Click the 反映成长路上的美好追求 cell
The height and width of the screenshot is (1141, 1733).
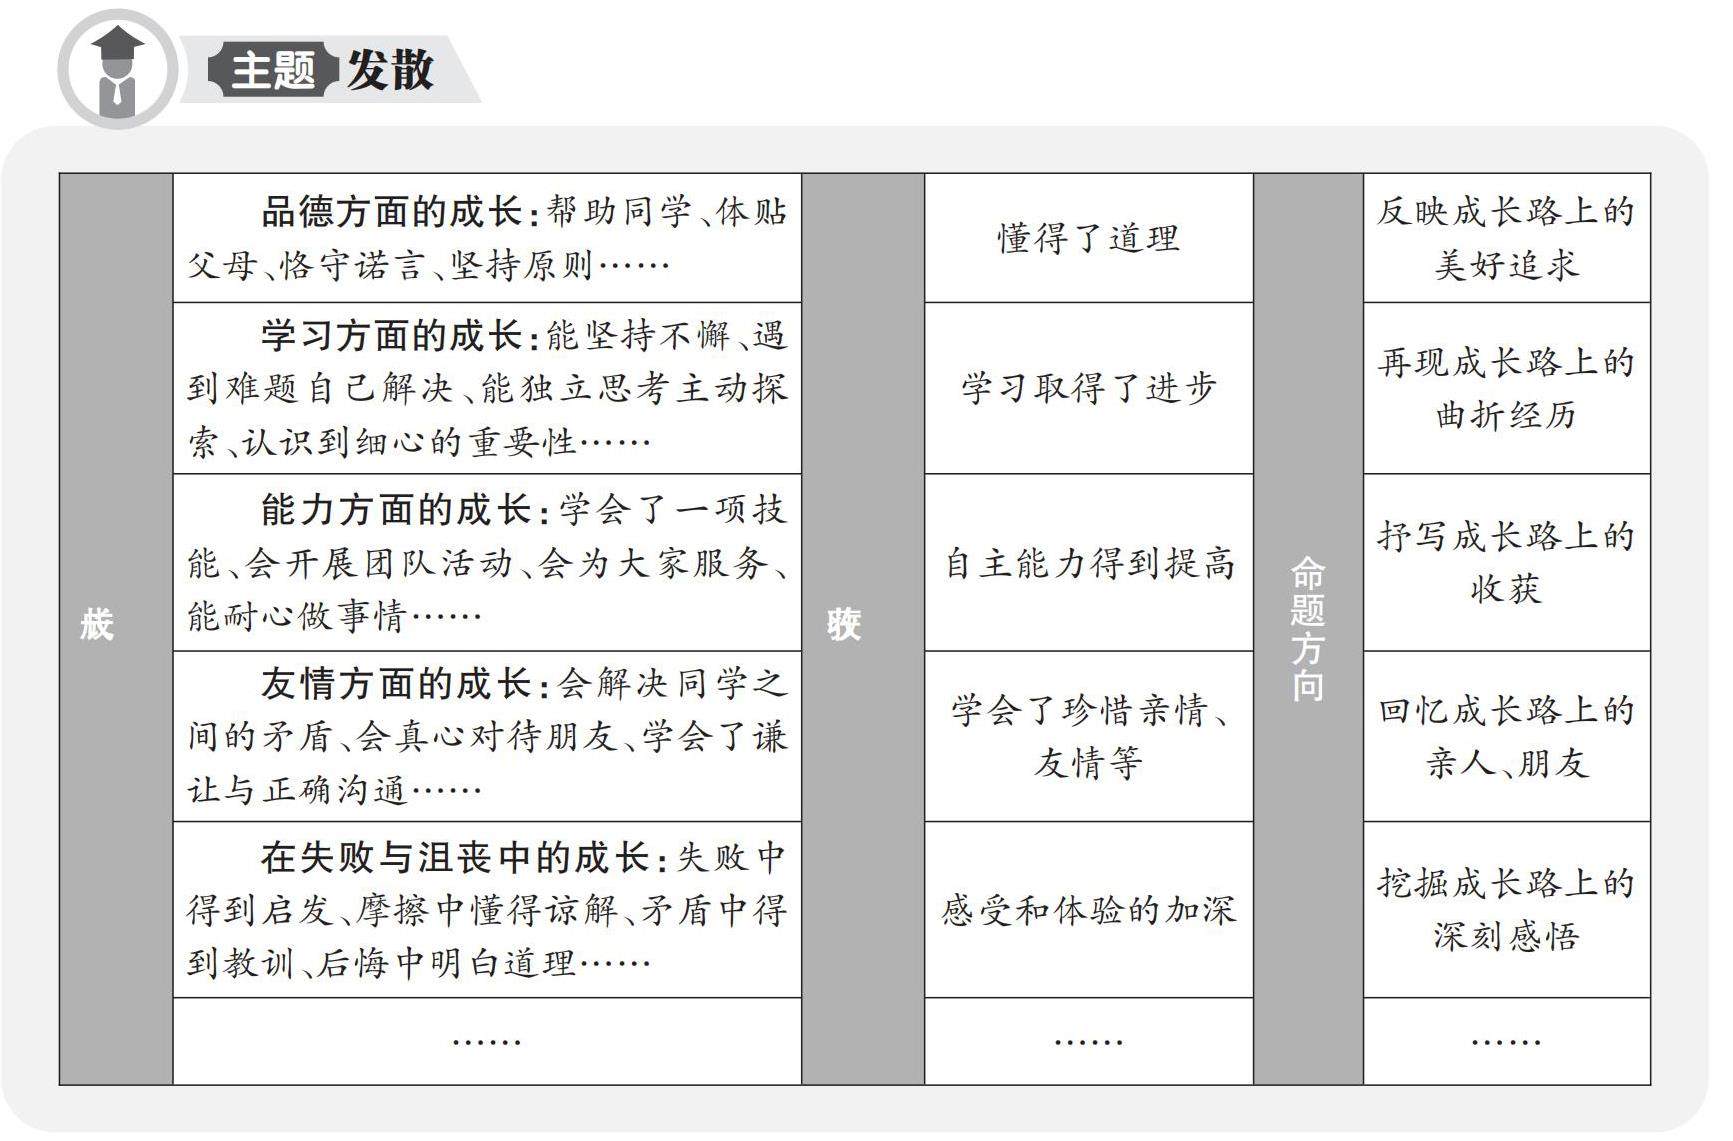coord(1507,238)
